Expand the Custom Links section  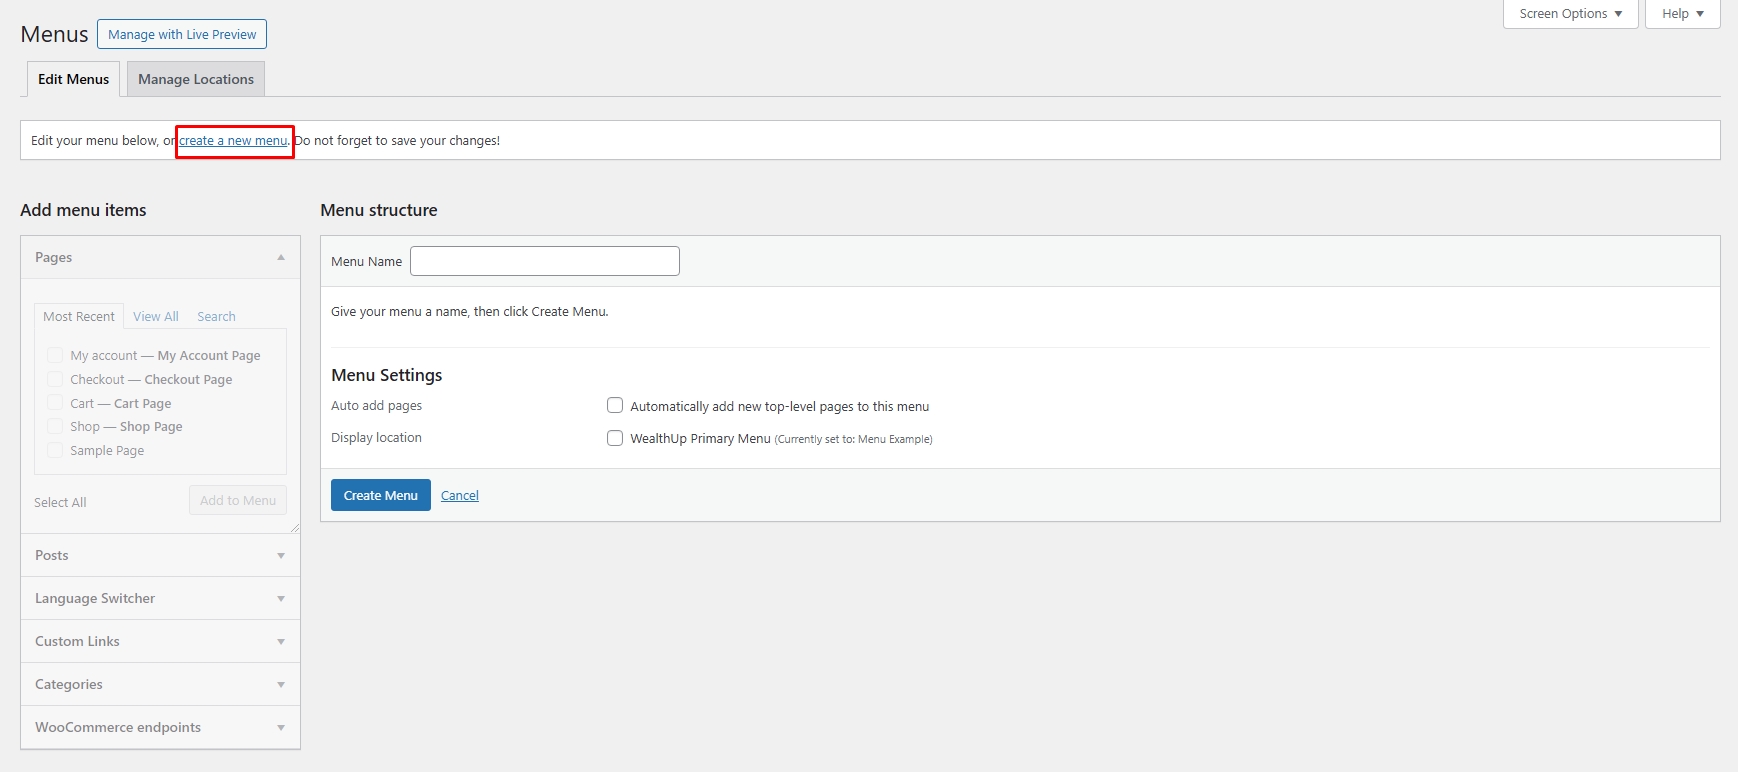(281, 642)
